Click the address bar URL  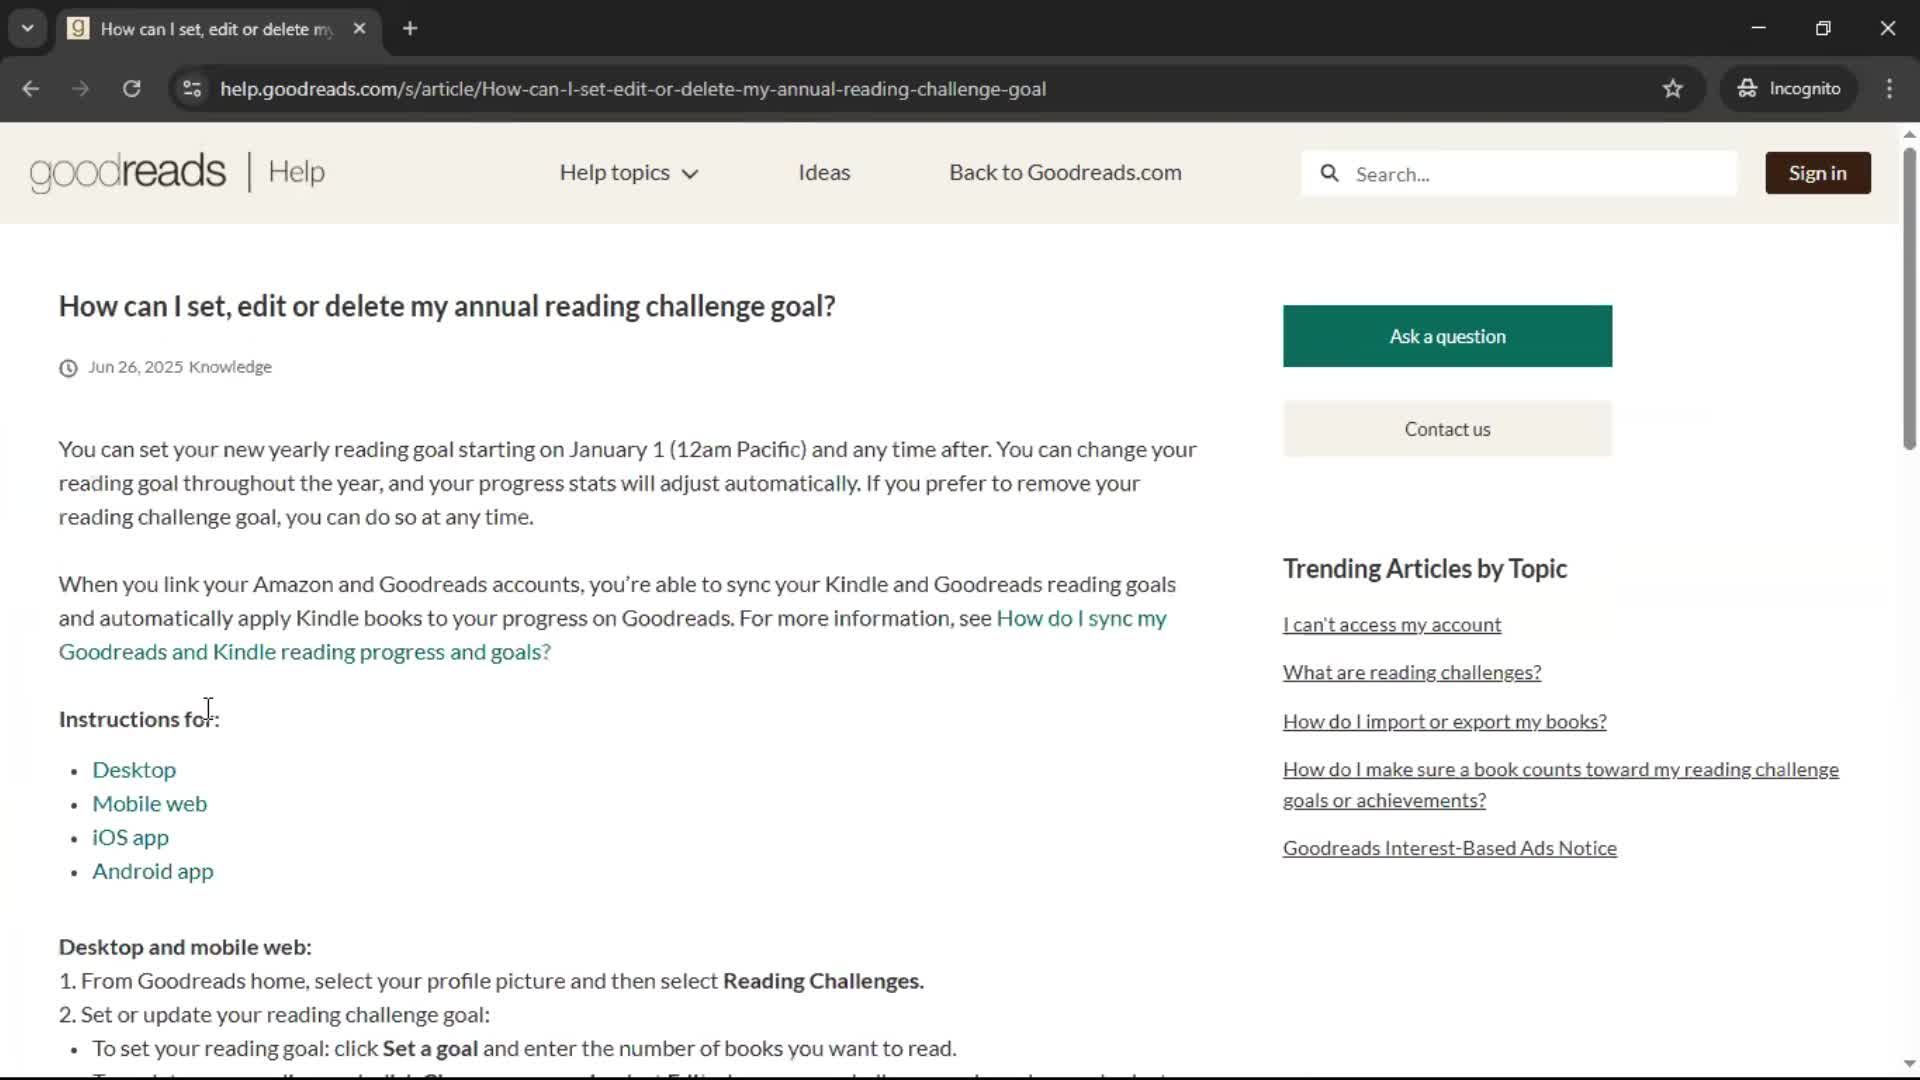(x=633, y=89)
